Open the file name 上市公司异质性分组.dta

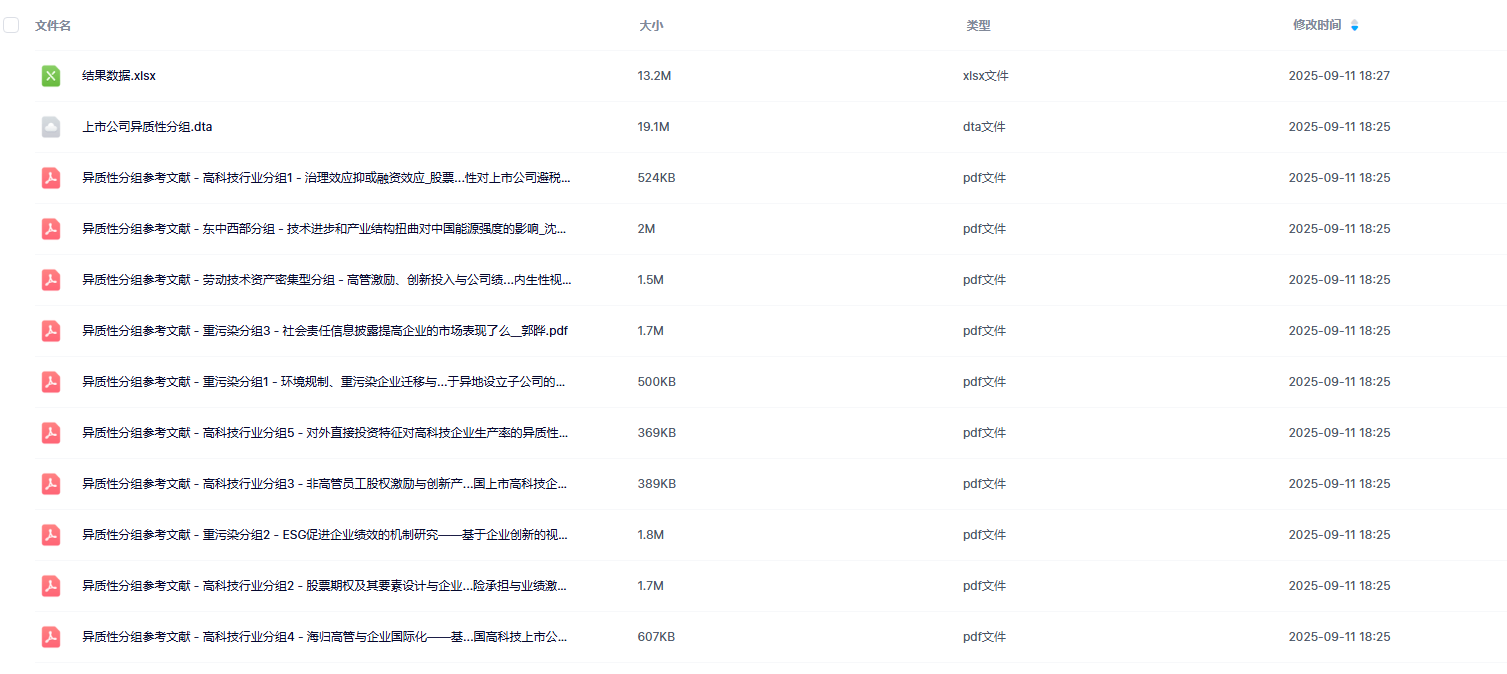147,127
